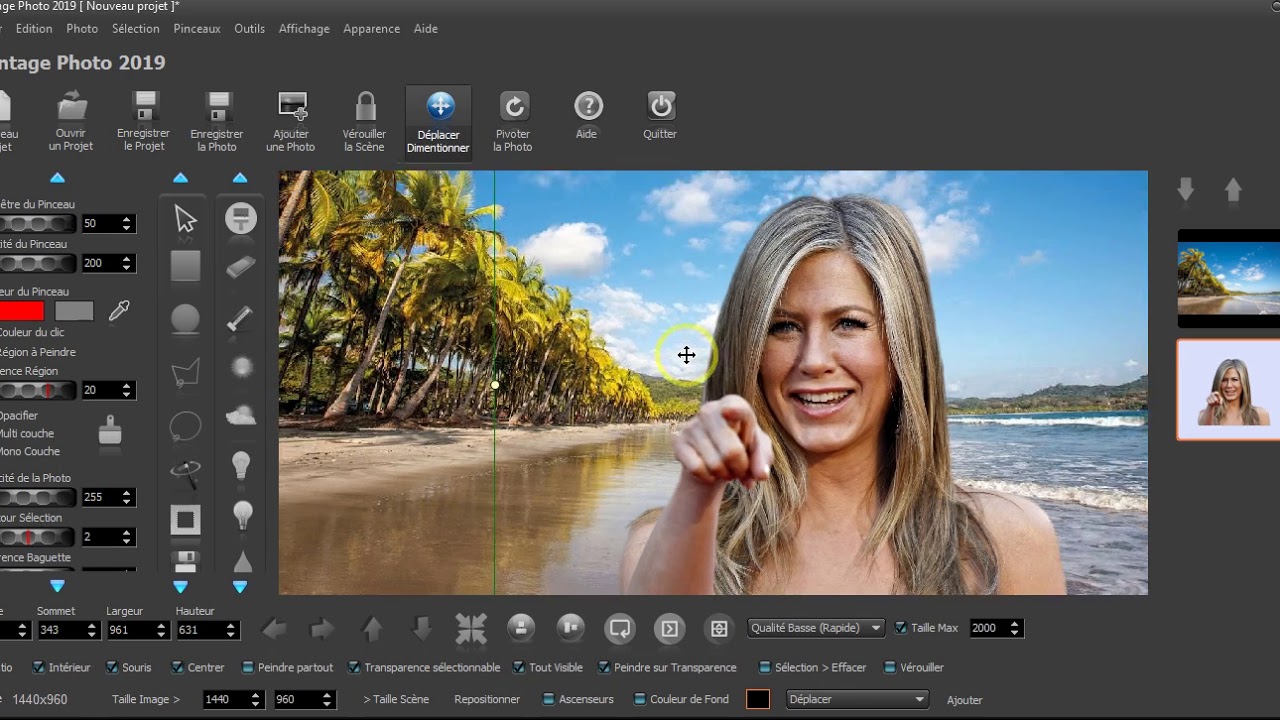Open the Affichage menu
1280x720 pixels.
[304, 29]
